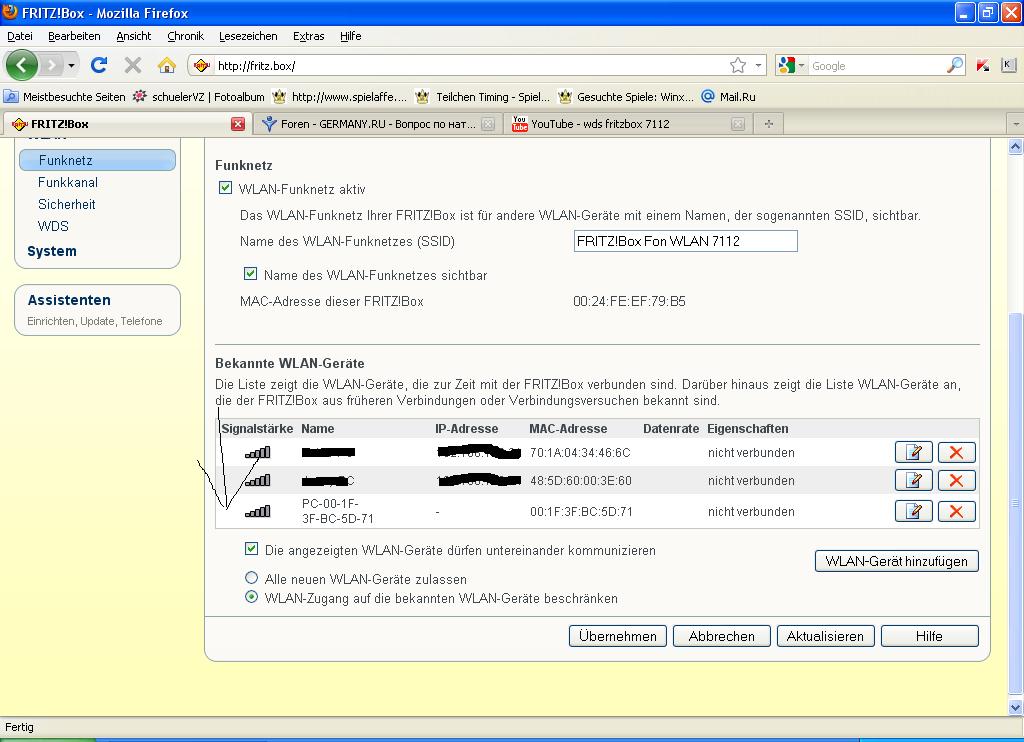Click the Aktualisieren button
Image resolution: width=1024 pixels, height=742 pixels.
click(x=825, y=636)
